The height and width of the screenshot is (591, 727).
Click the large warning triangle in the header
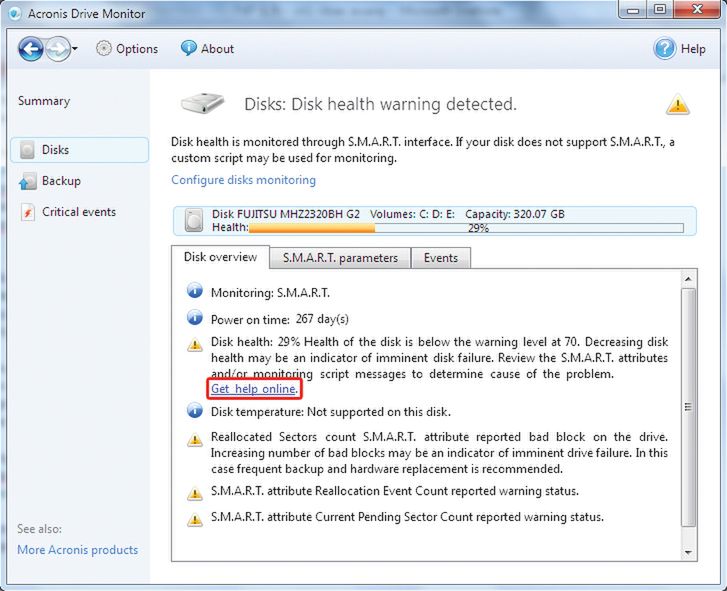[677, 104]
